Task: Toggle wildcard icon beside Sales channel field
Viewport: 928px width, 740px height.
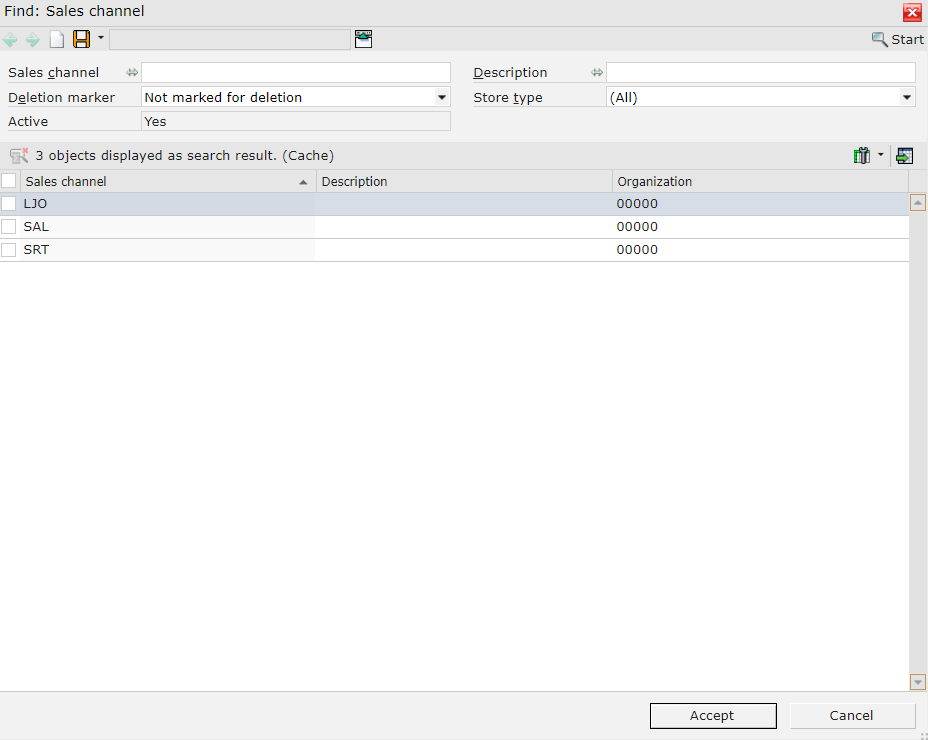Action: point(132,72)
